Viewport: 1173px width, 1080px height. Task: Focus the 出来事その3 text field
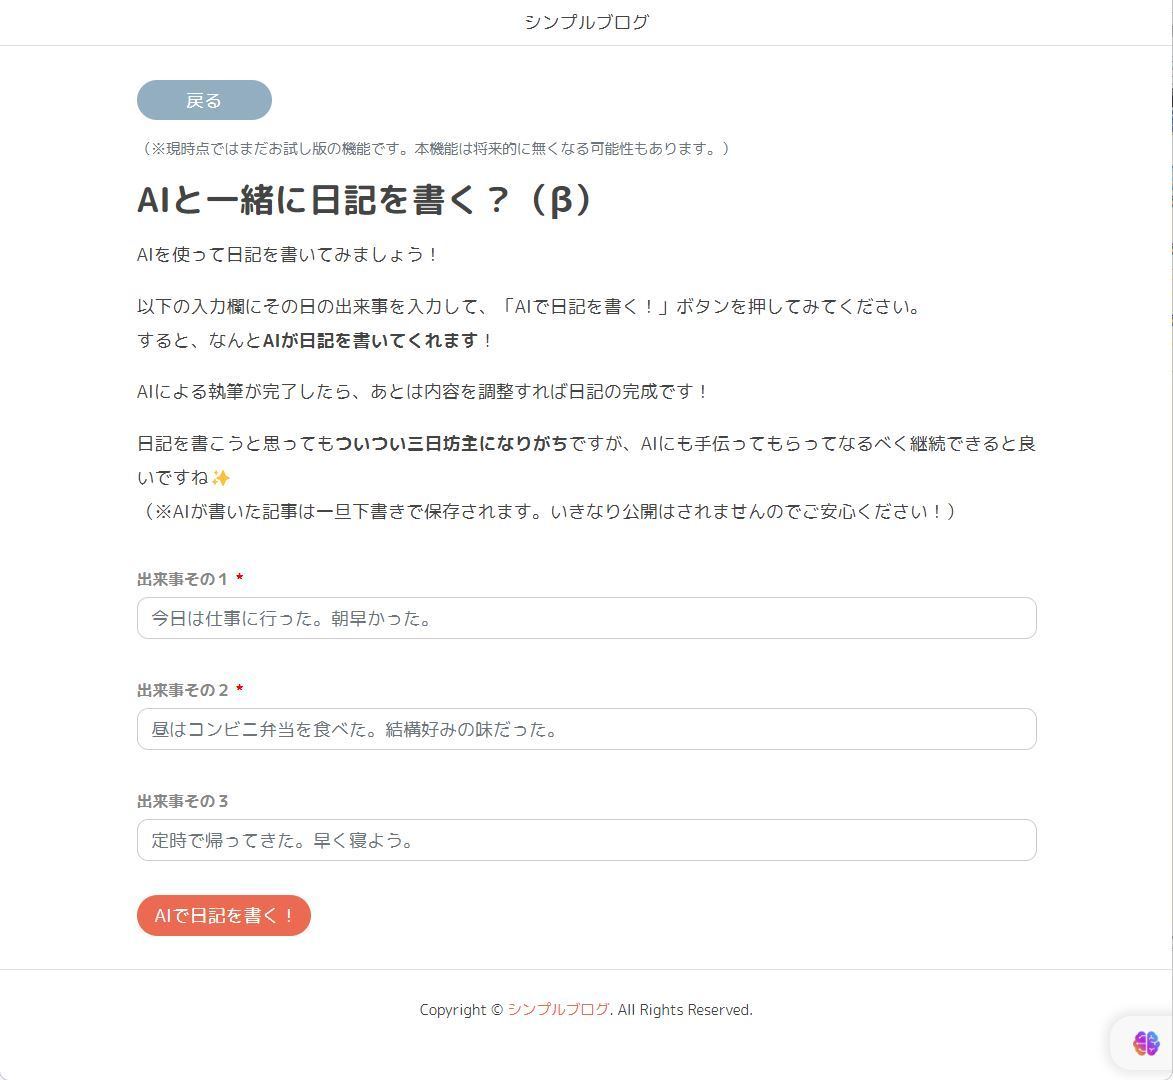(586, 839)
